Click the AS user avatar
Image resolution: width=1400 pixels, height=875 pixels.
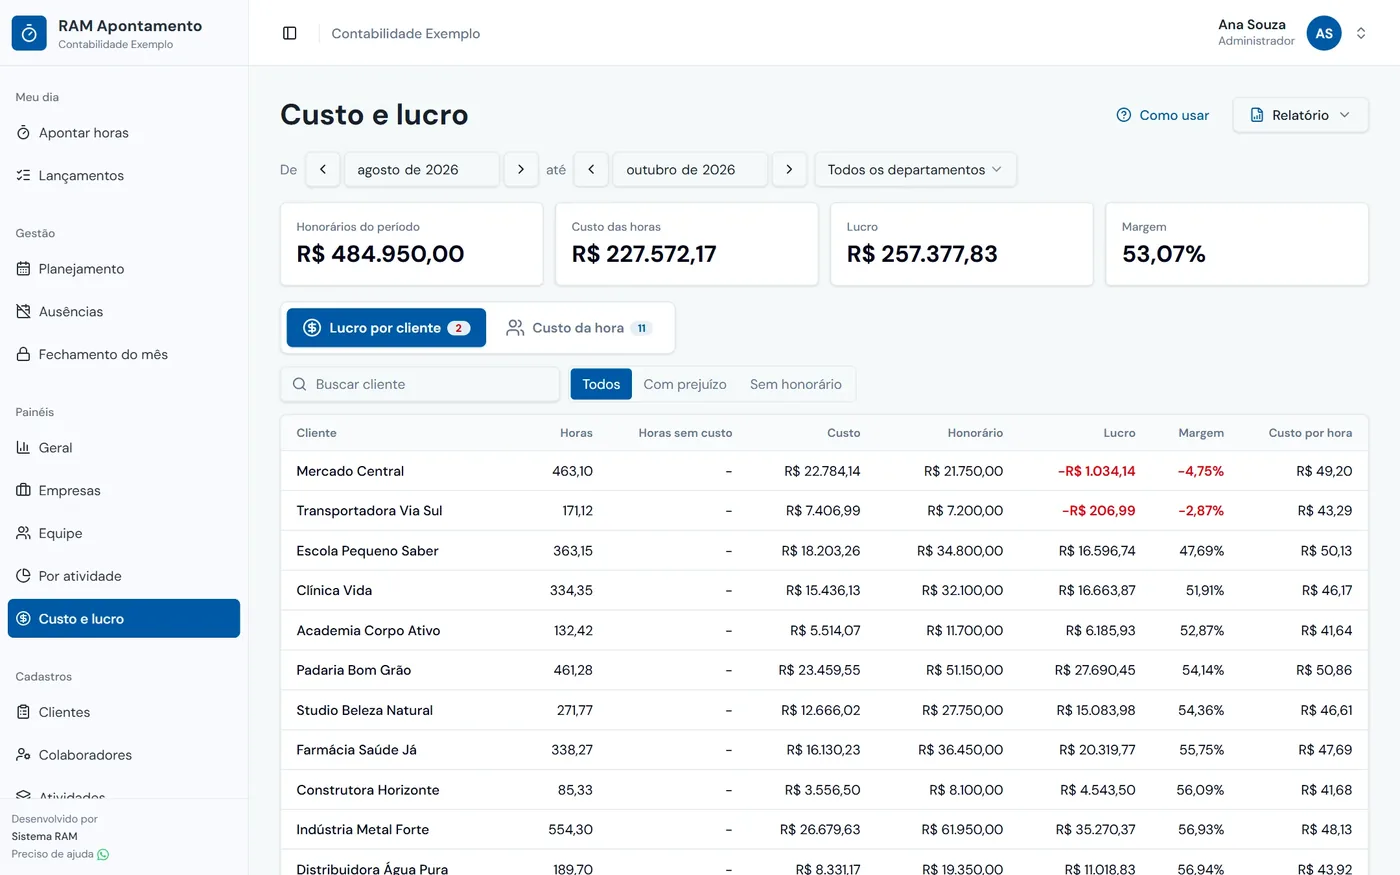point(1324,33)
